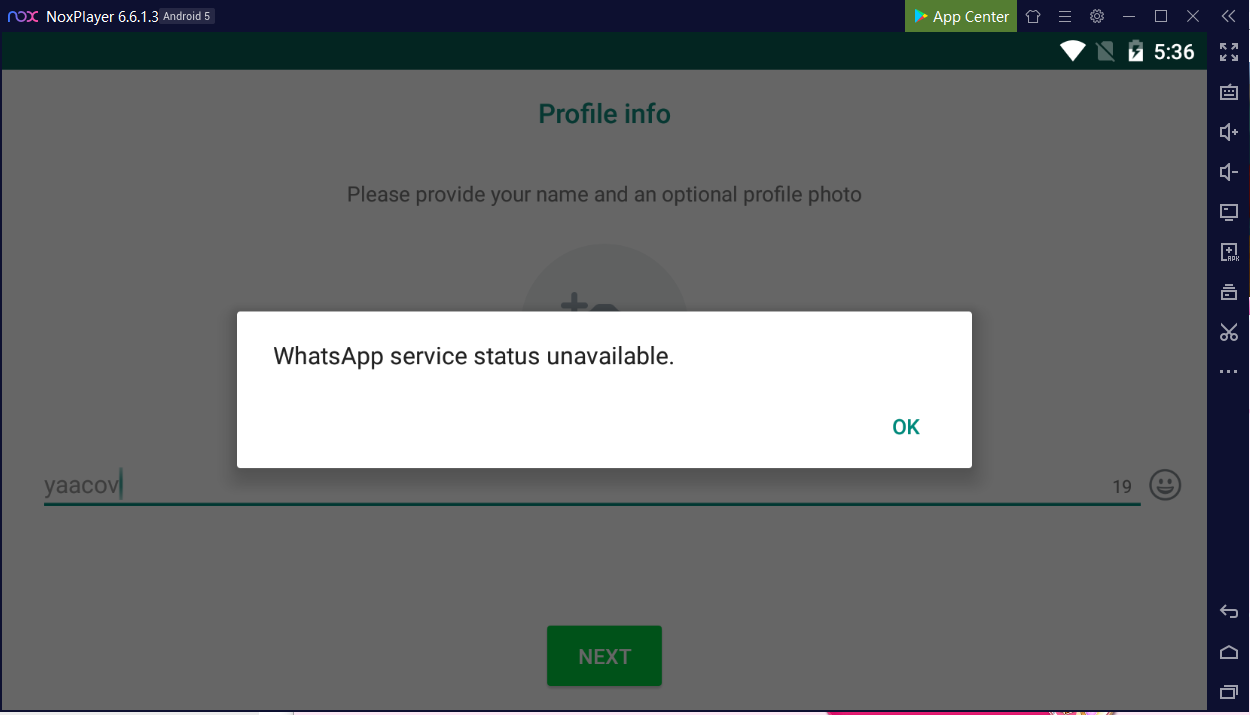Open the NoxPlayer skin theme icon
This screenshot has height=715, width=1250.
point(1033,16)
